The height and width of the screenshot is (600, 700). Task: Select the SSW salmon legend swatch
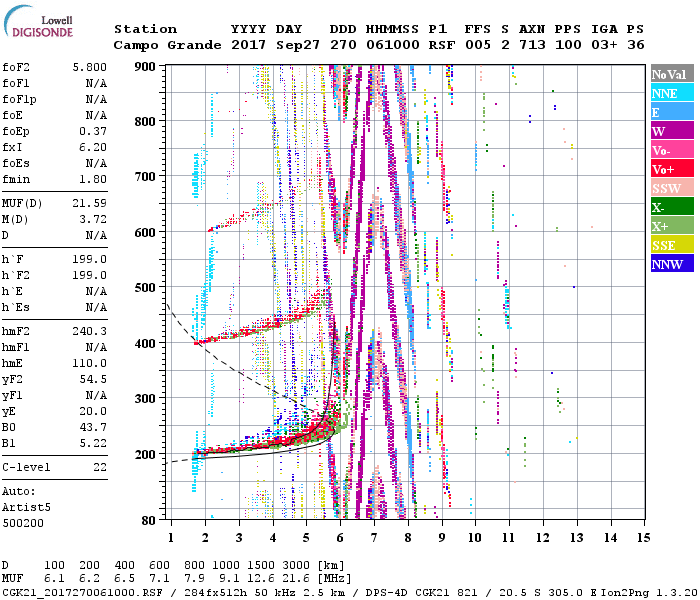(x=672, y=188)
